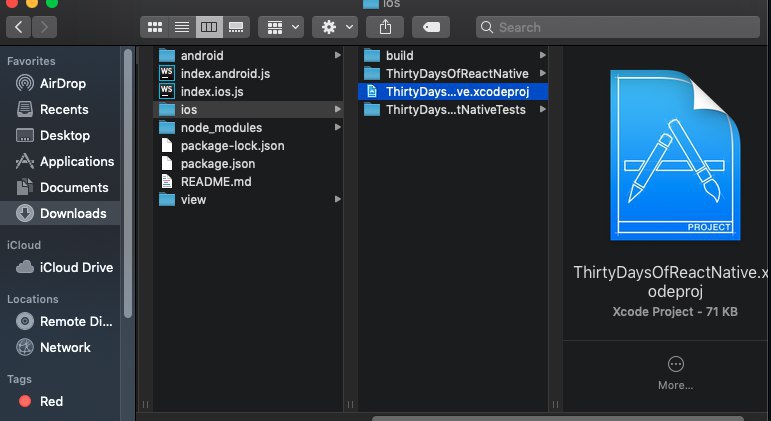Select the package-lock.json file
The image size is (771, 421).
[248, 146]
